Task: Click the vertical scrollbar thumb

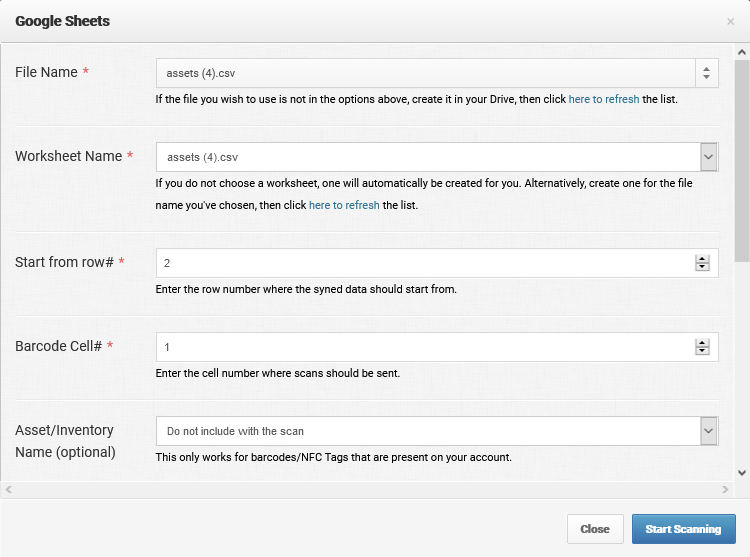Action: click(742, 161)
